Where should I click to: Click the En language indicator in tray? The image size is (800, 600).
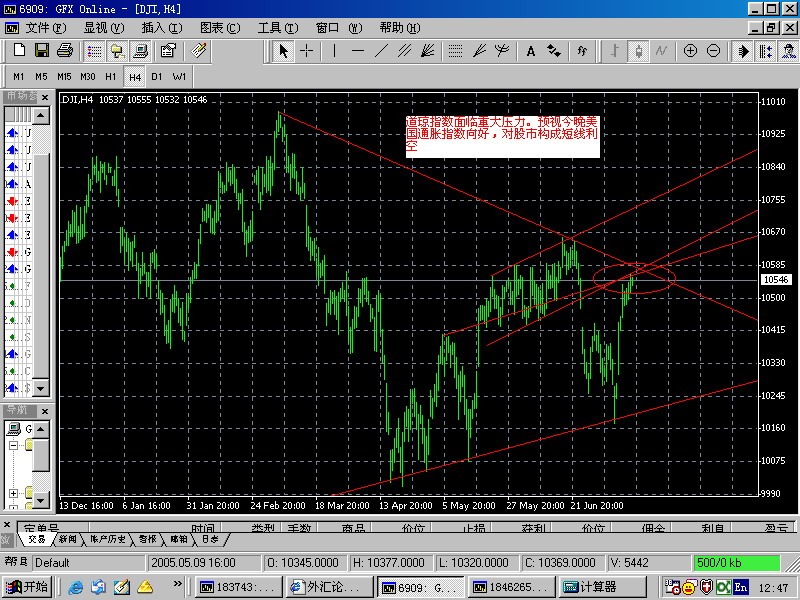(741, 587)
